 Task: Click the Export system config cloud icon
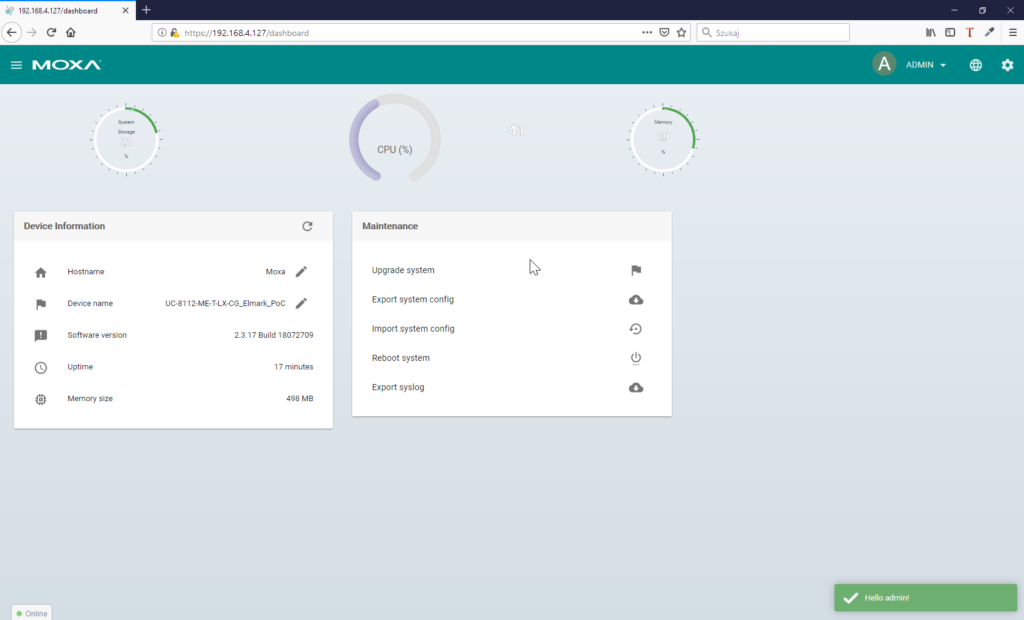(x=635, y=300)
